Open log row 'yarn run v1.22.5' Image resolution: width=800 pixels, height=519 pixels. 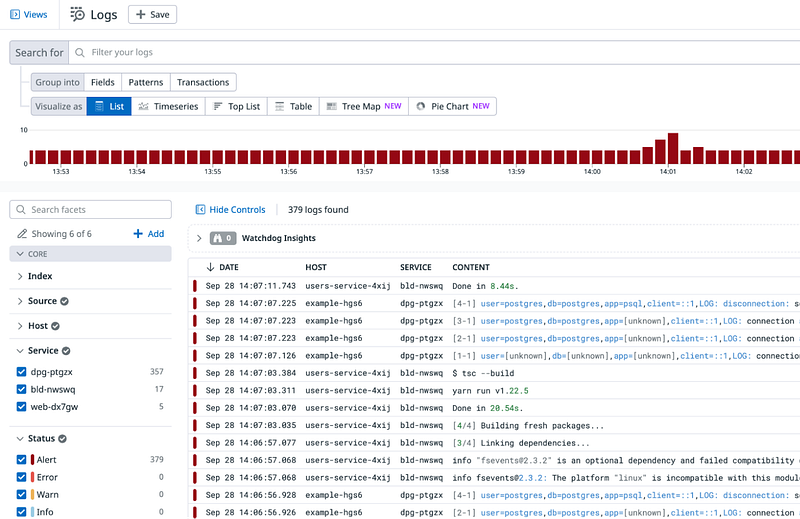pos(494,390)
